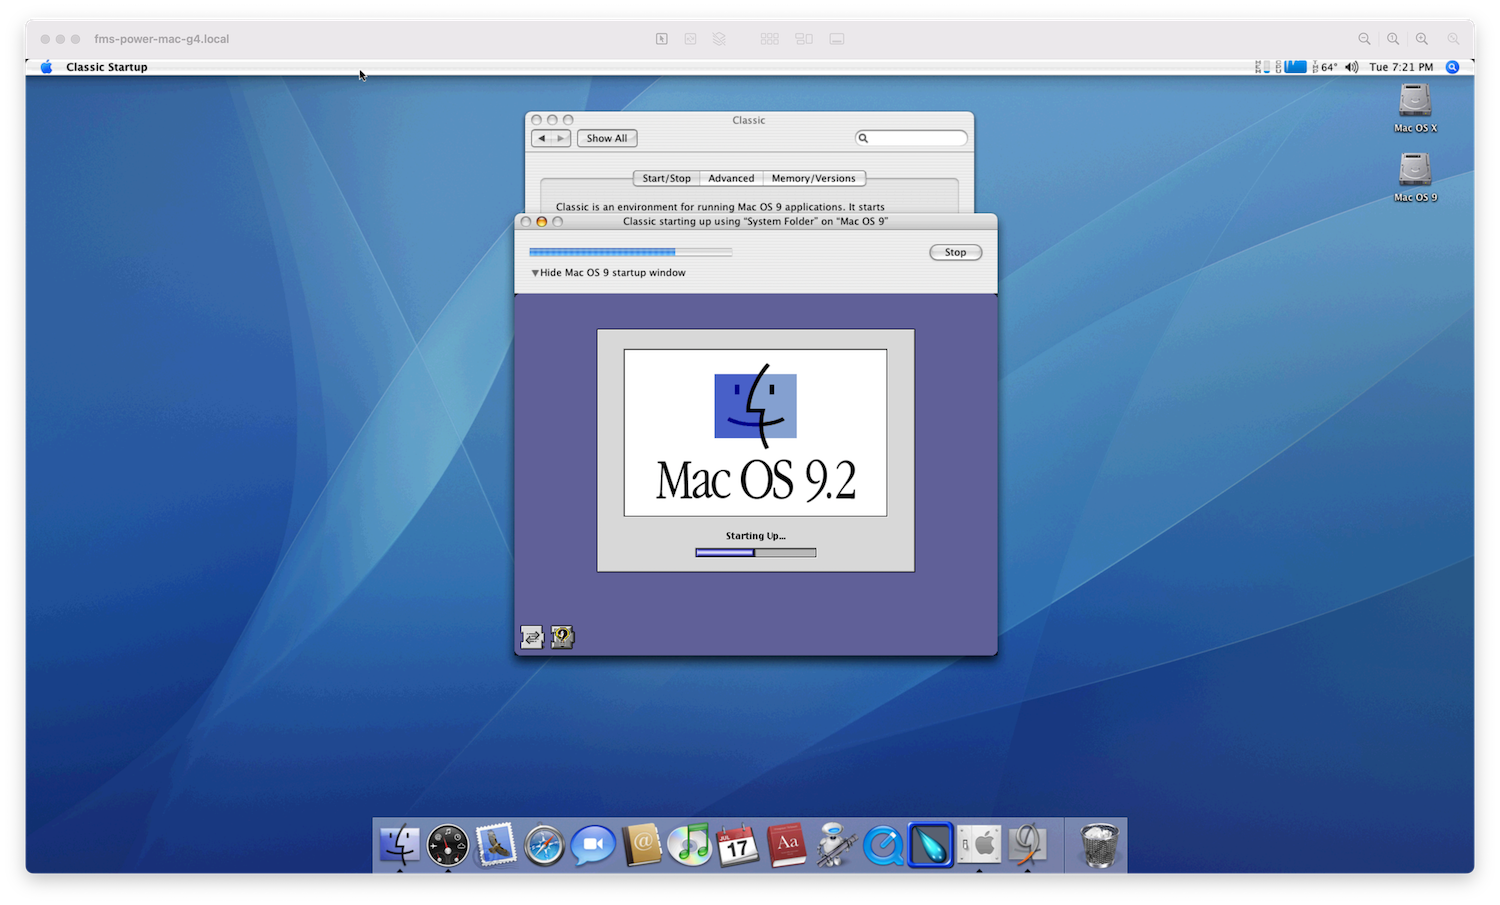Click the stacked layers icon in viewer toolbar
This screenshot has width=1500, height=905.
[719, 39]
